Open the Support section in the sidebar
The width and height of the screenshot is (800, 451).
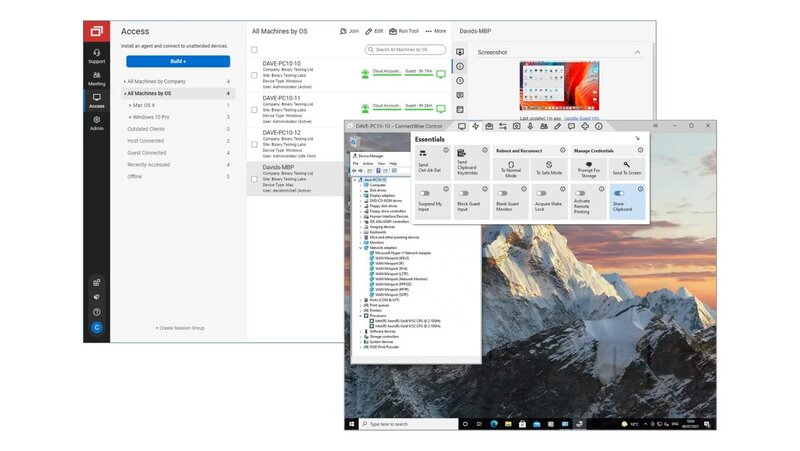click(96, 56)
